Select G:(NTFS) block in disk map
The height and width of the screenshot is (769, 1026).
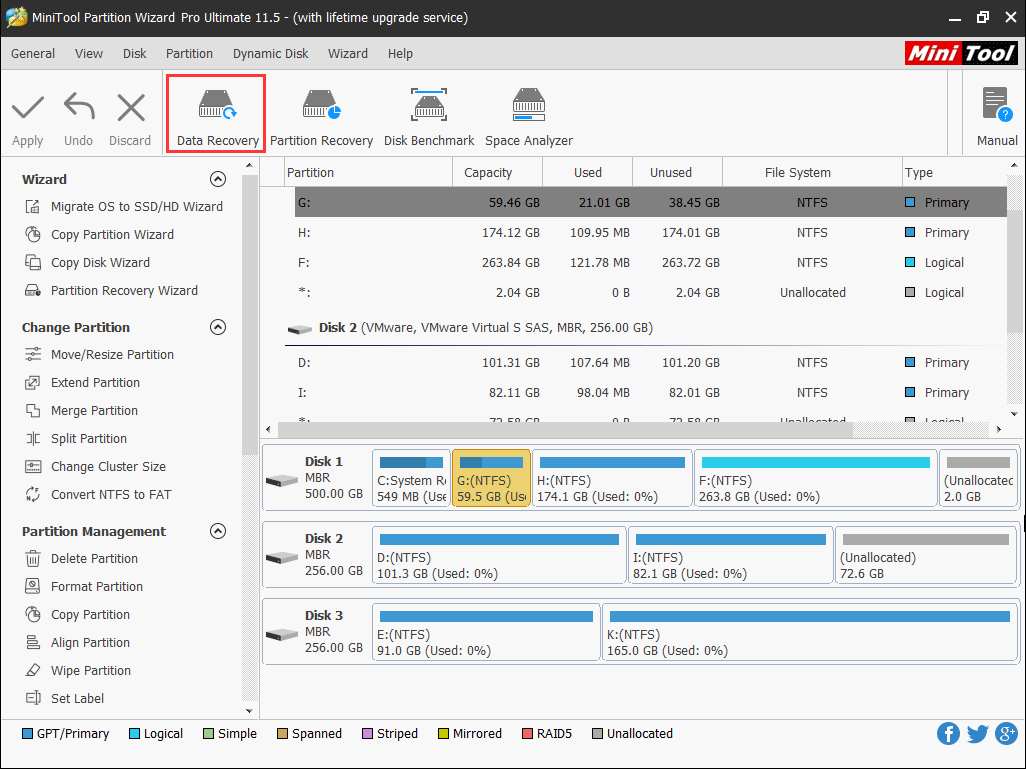491,478
